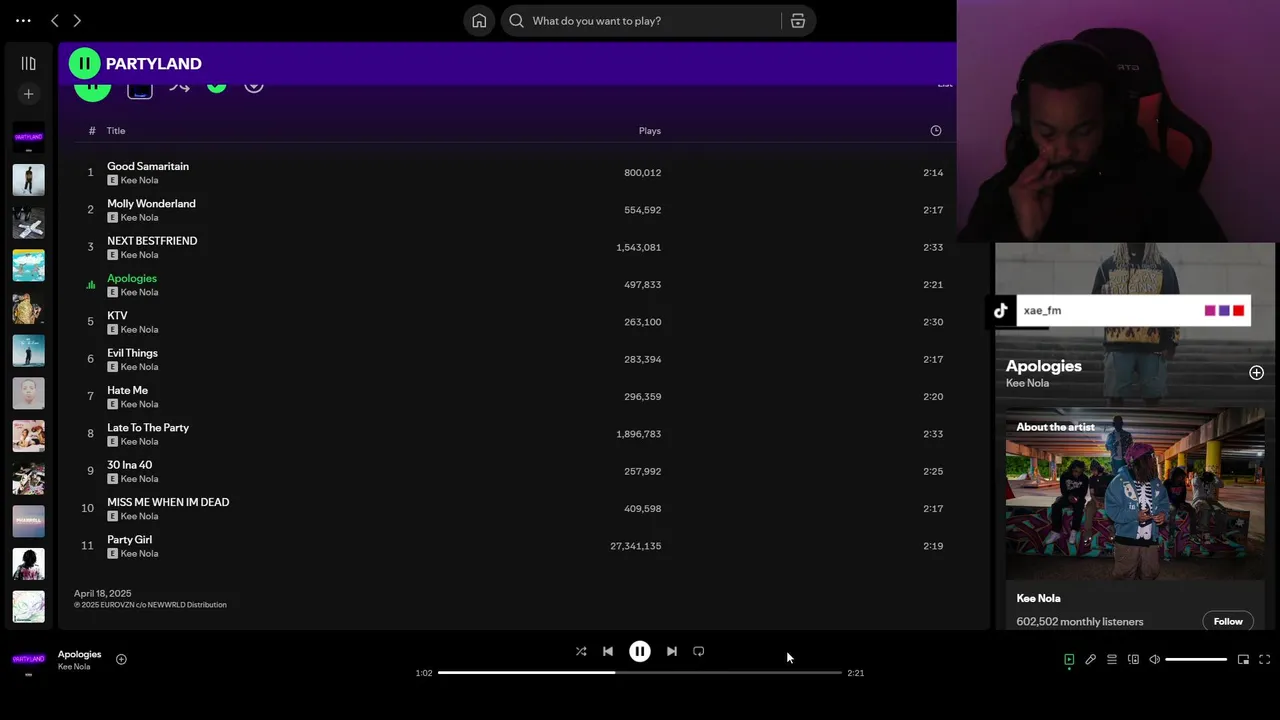Enter full screen mode icon
1280x720 pixels.
tap(1265, 660)
